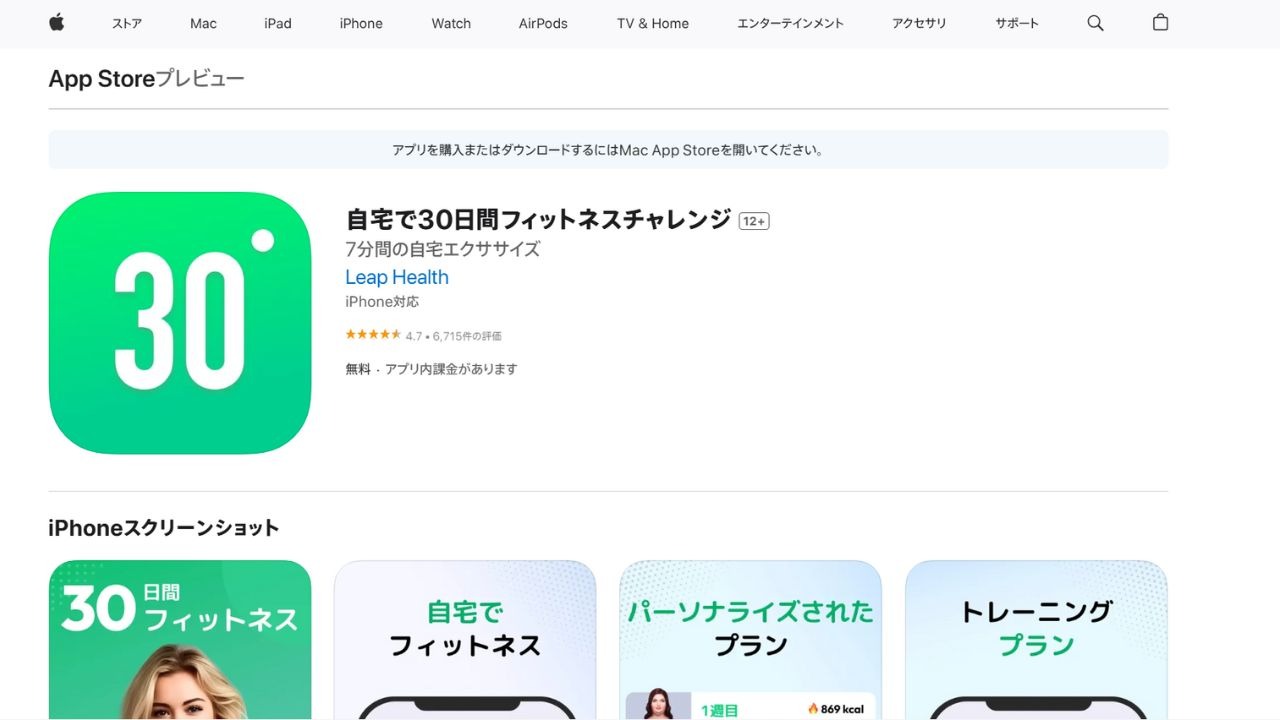Open the トレーニングプラン screenshot thumbnail
1280x720 pixels.
1037,640
